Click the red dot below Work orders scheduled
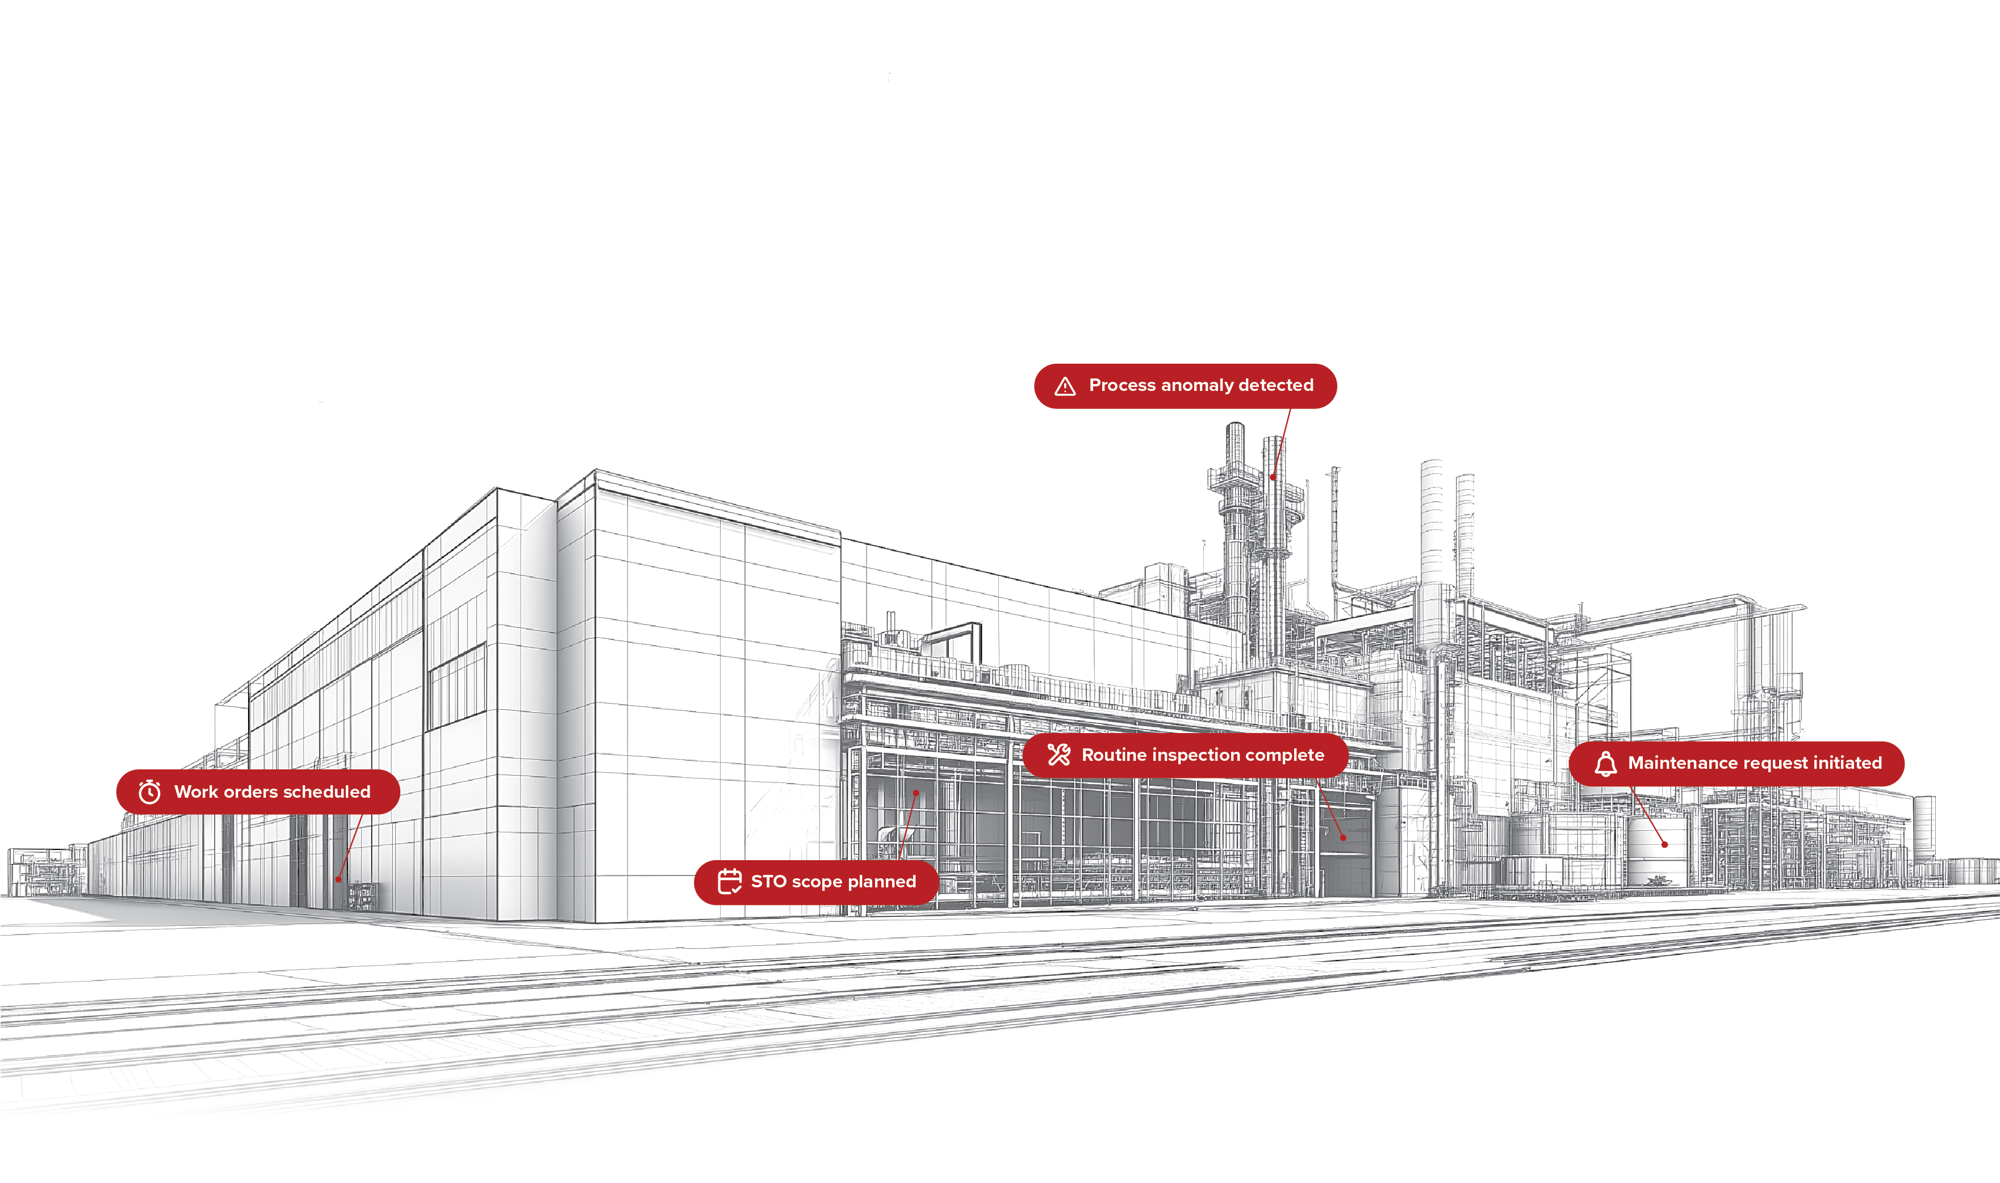This screenshot has height=1183, width=2000. pos(339,880)
